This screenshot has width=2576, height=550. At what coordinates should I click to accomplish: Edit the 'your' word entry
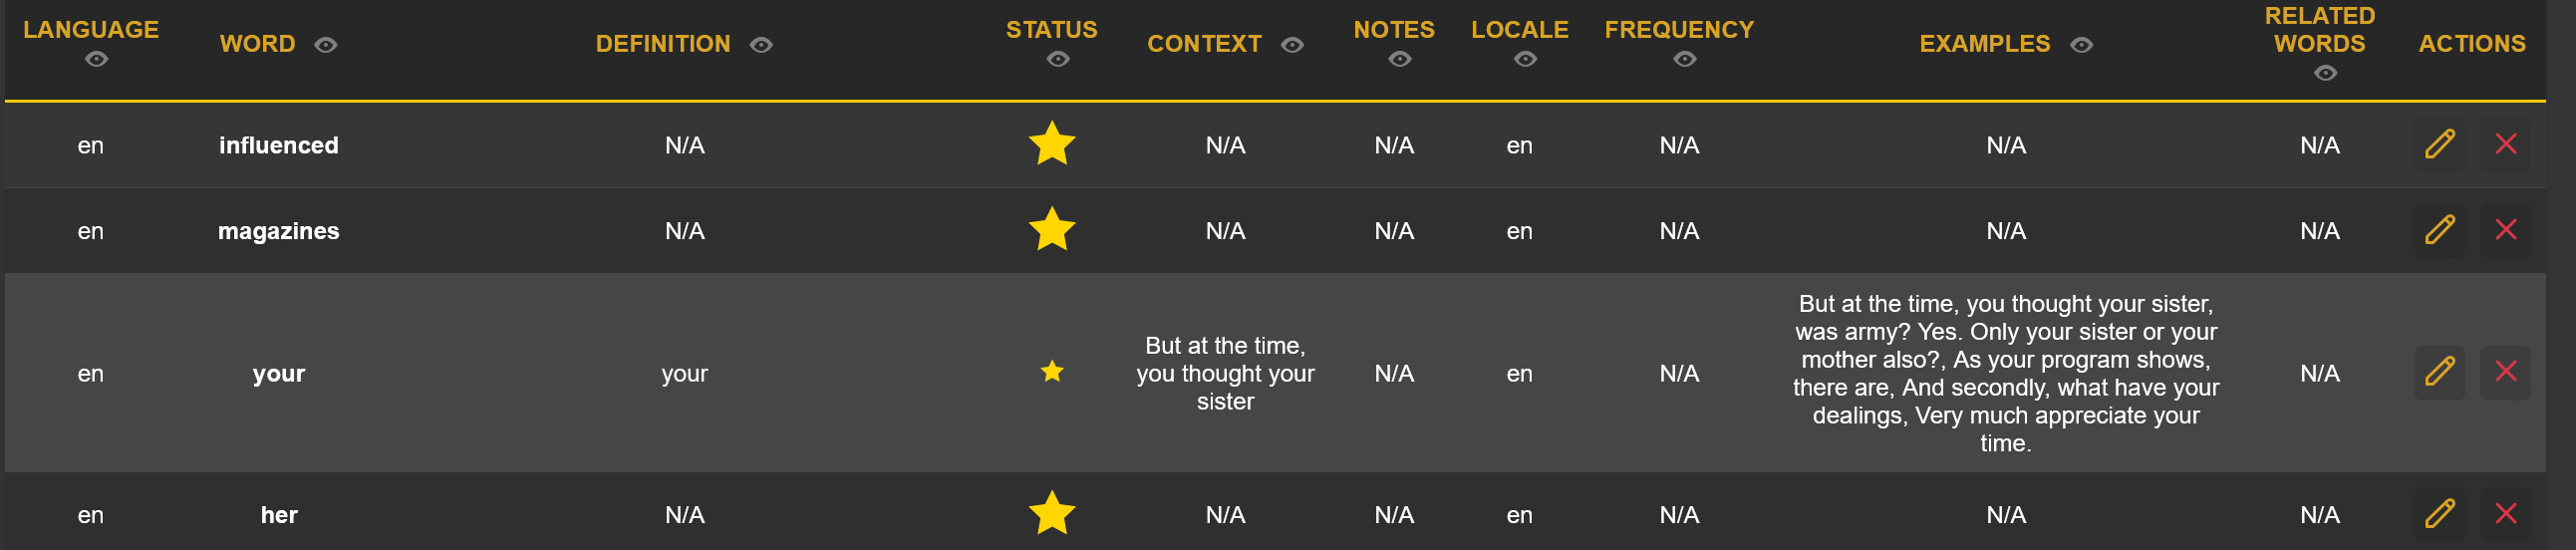2439,372
